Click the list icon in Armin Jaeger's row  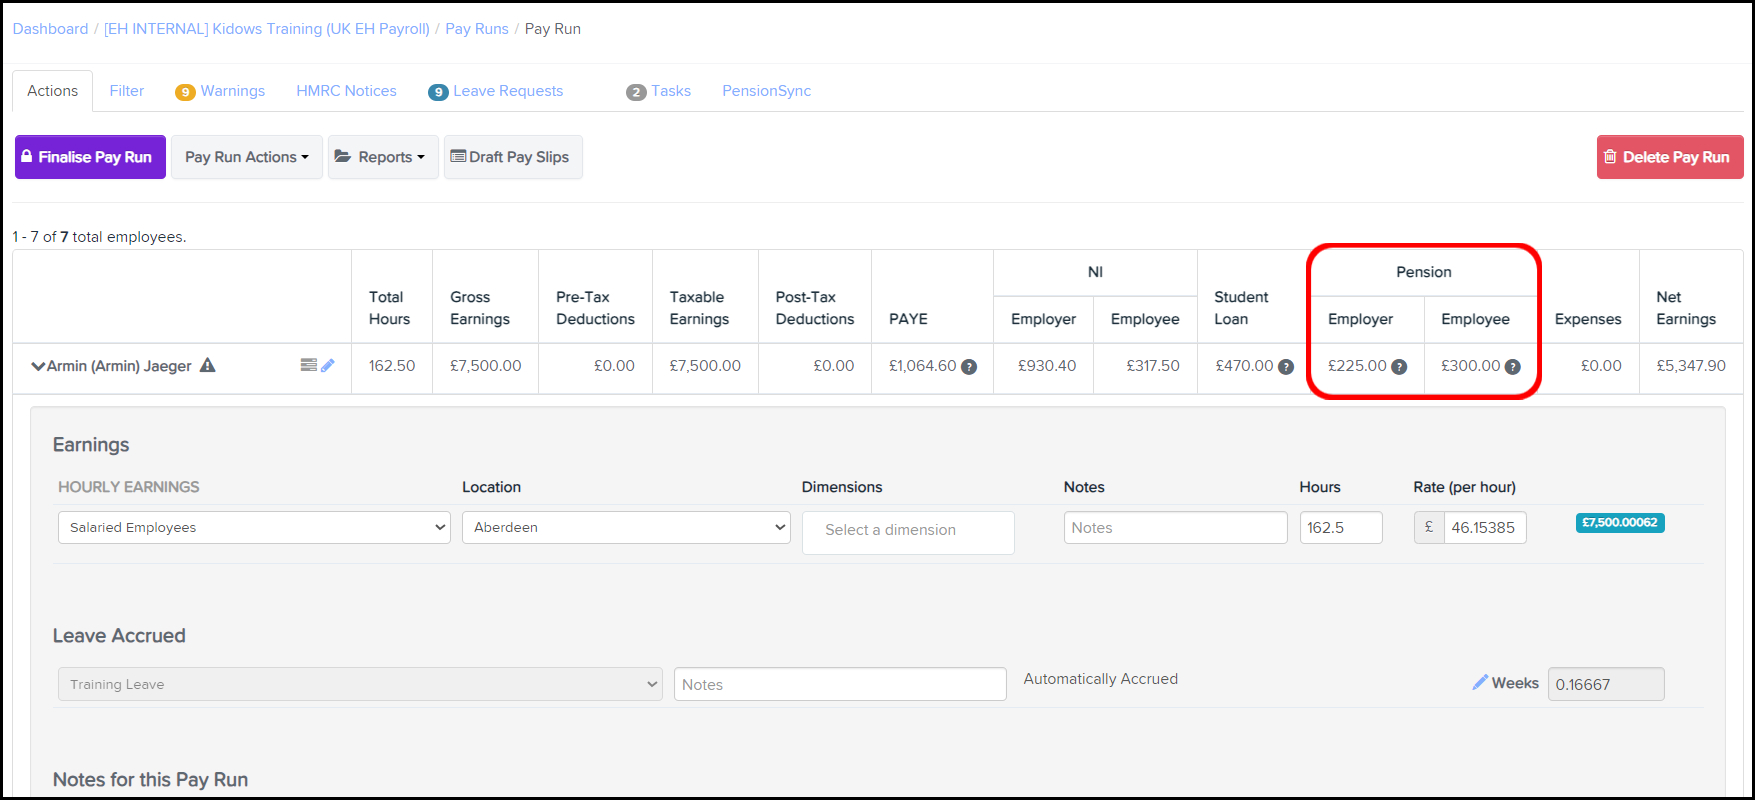[309, 365]
